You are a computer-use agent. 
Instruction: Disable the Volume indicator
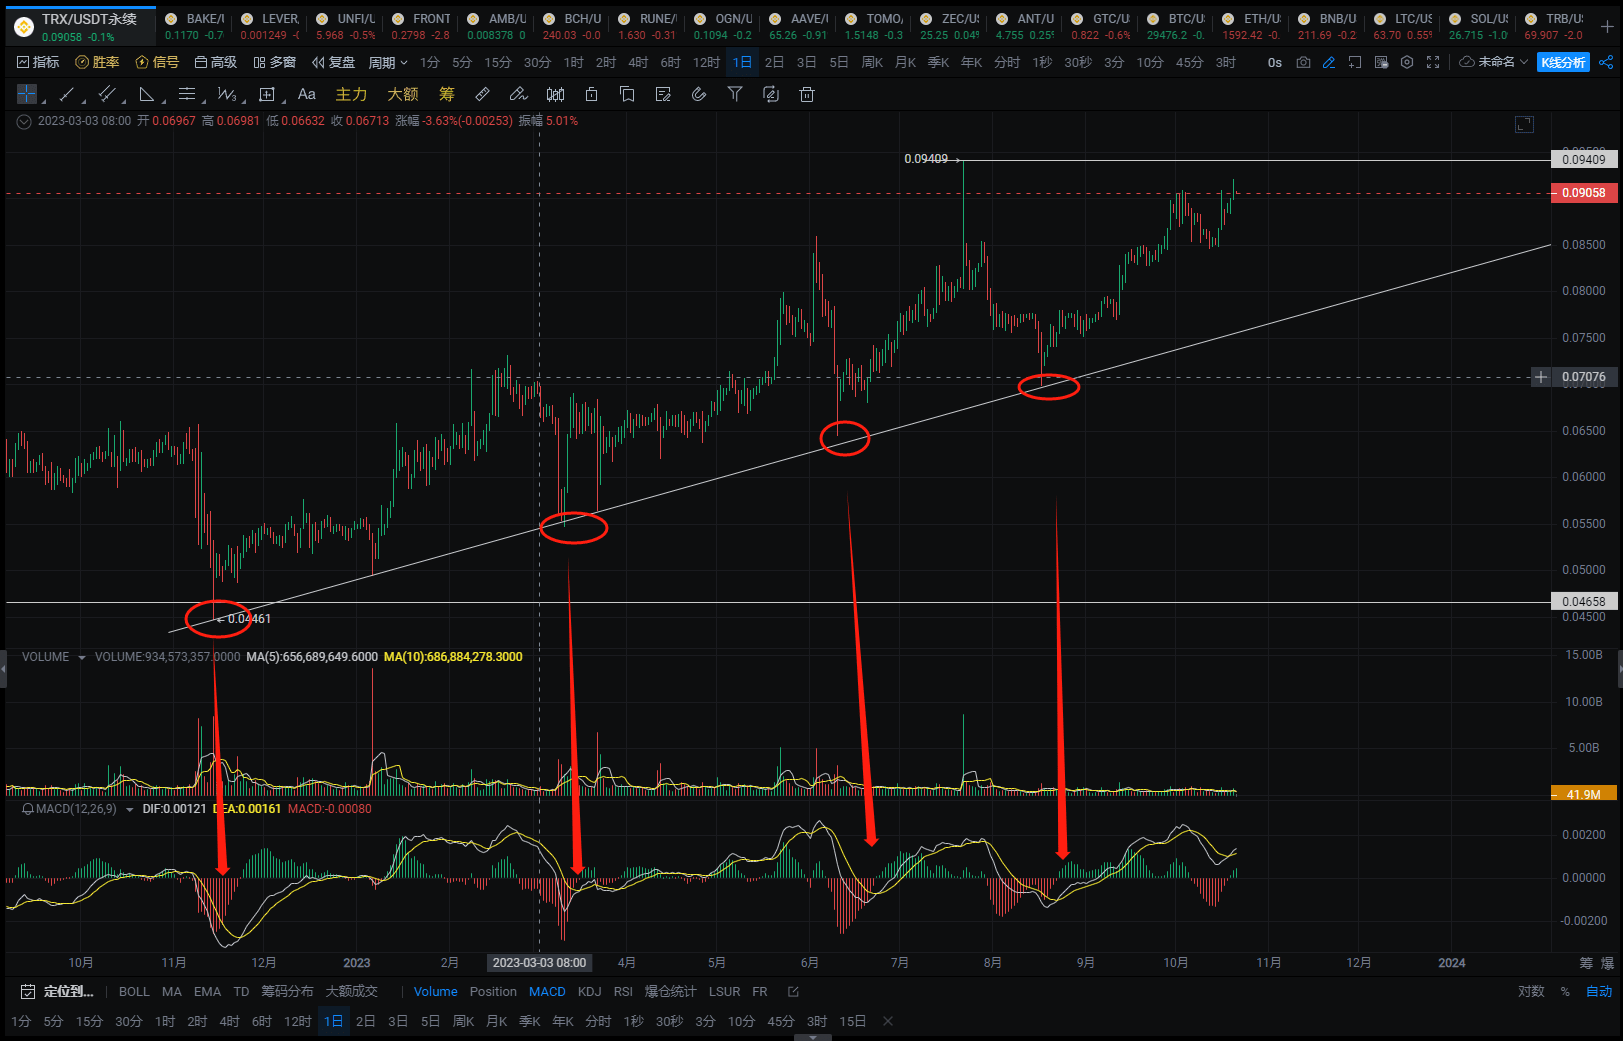436,991
